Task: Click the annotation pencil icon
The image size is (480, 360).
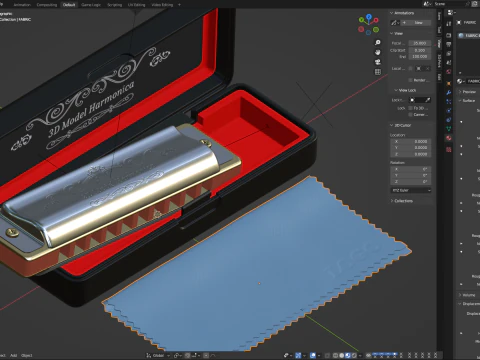Action: pos(395,23)
